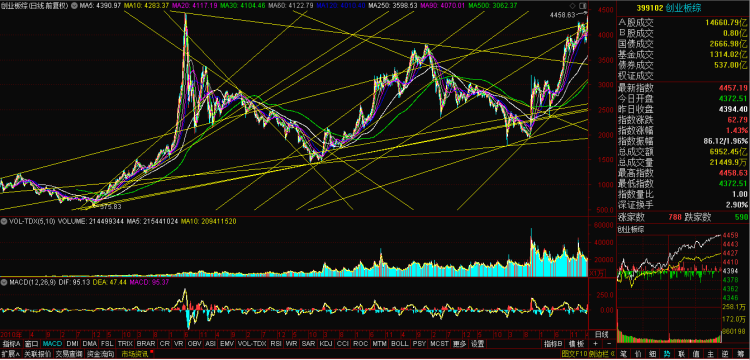Image resolution: width=750 pixels, height=360 pixels.
Task: Choose the VR indicator tab
Action: point(179,344)
